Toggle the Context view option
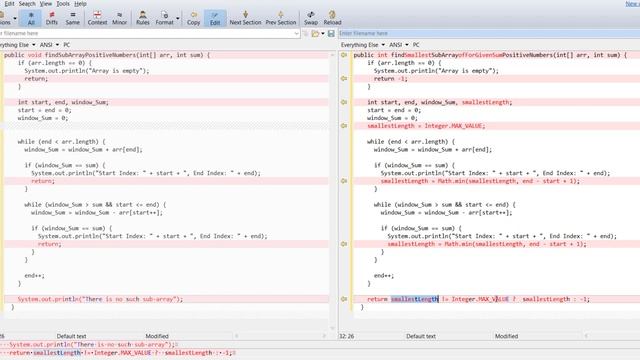The width and height of the screenshot is (640, 360). pos(97,18)
